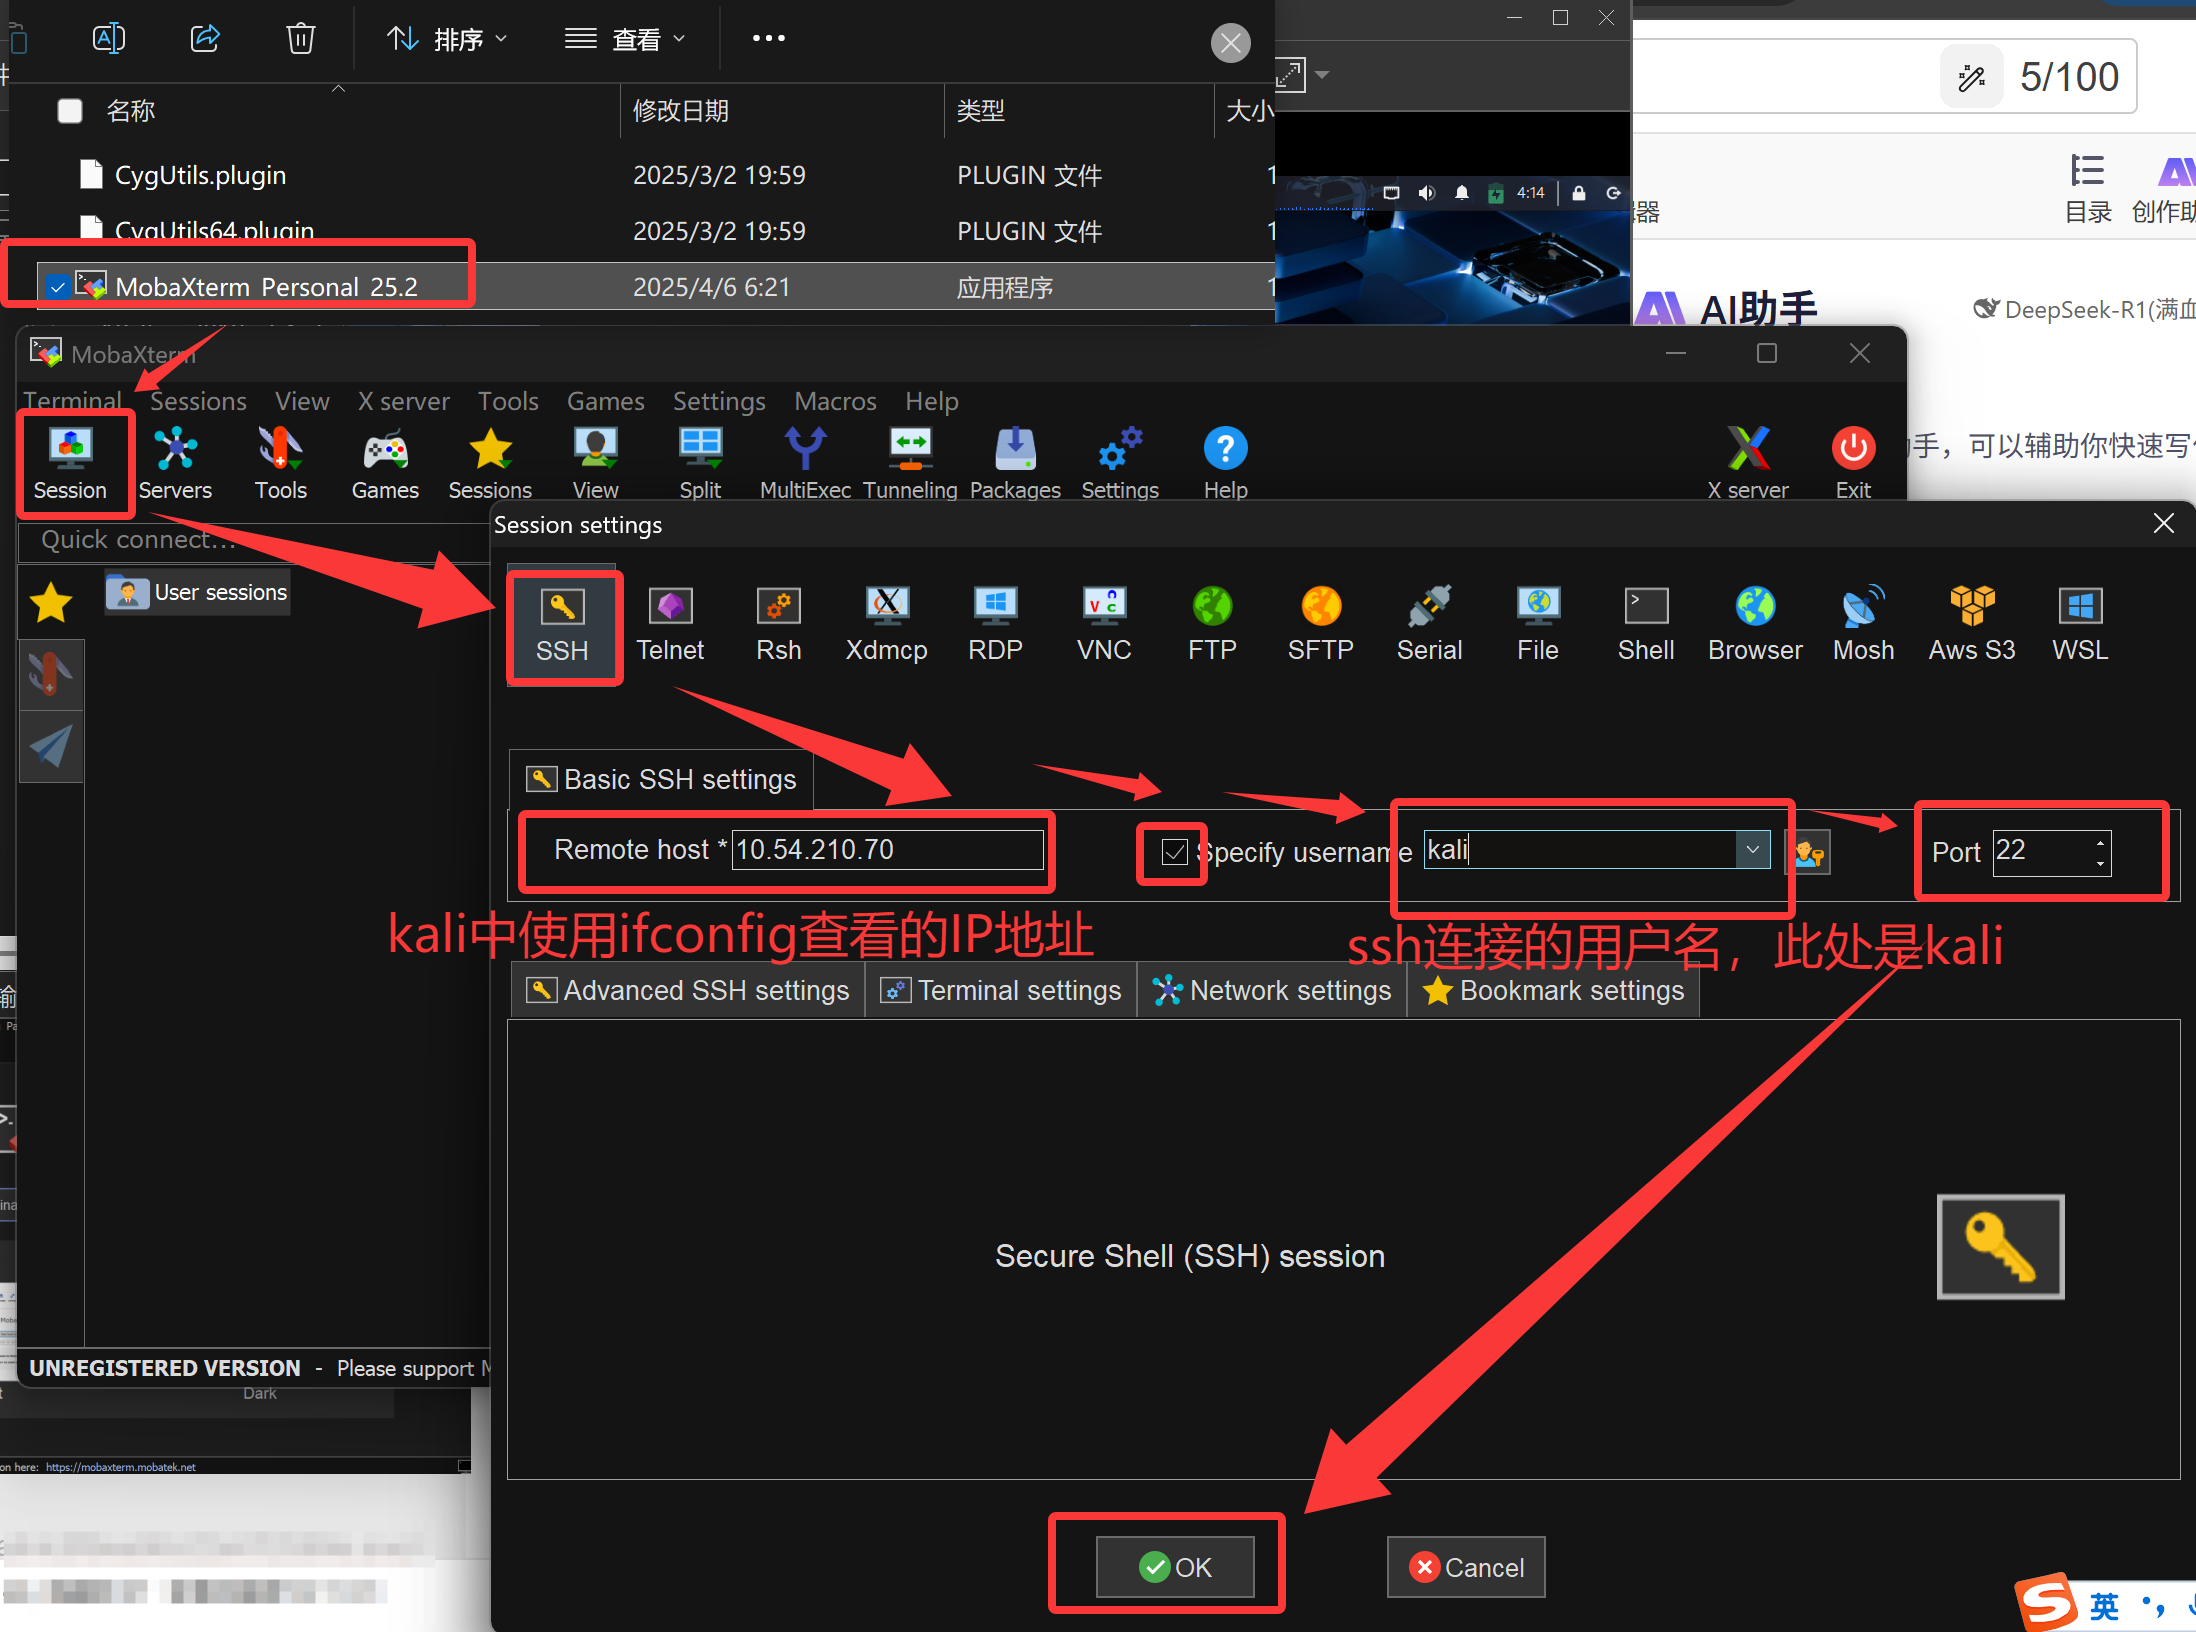The image size is (2196, 1632).
Task: Open the Settings gear toolbar icon
Action: (1120, 464)
